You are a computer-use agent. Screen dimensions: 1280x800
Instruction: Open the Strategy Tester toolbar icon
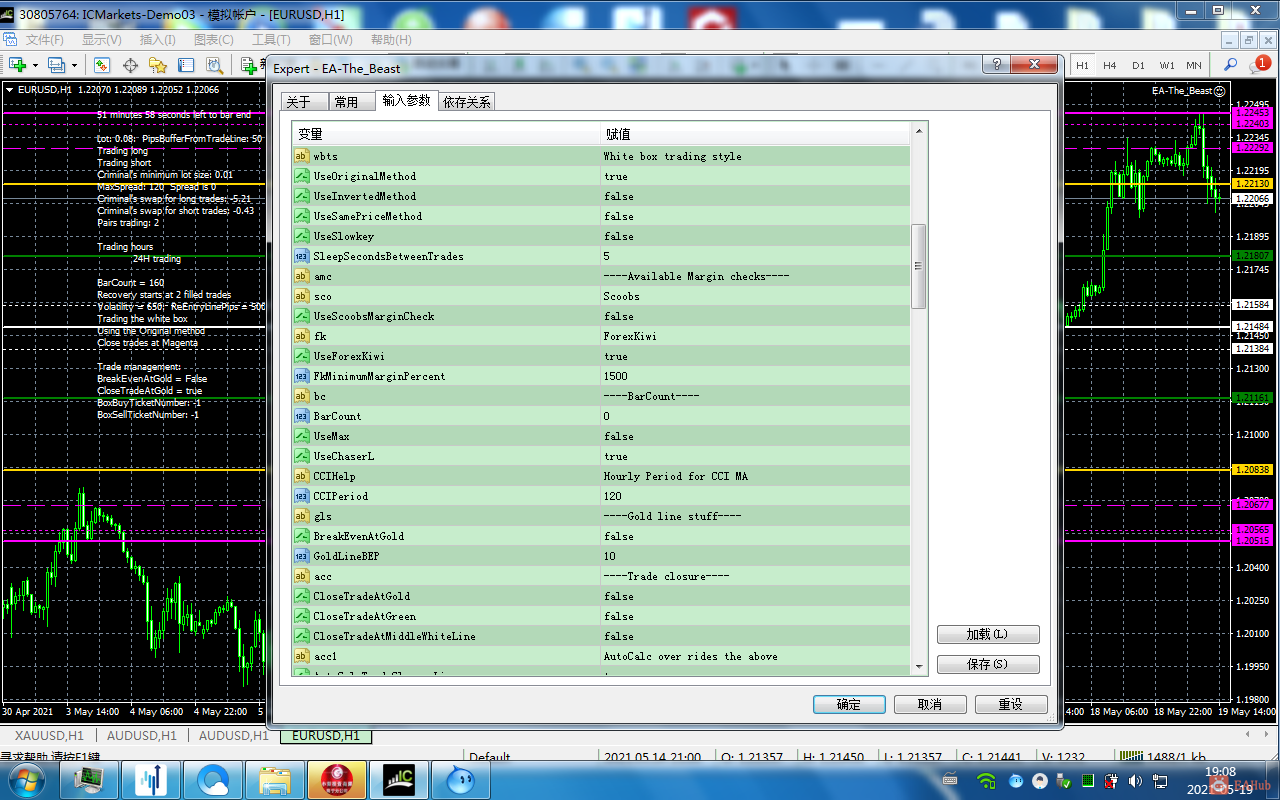coord(214,65)
